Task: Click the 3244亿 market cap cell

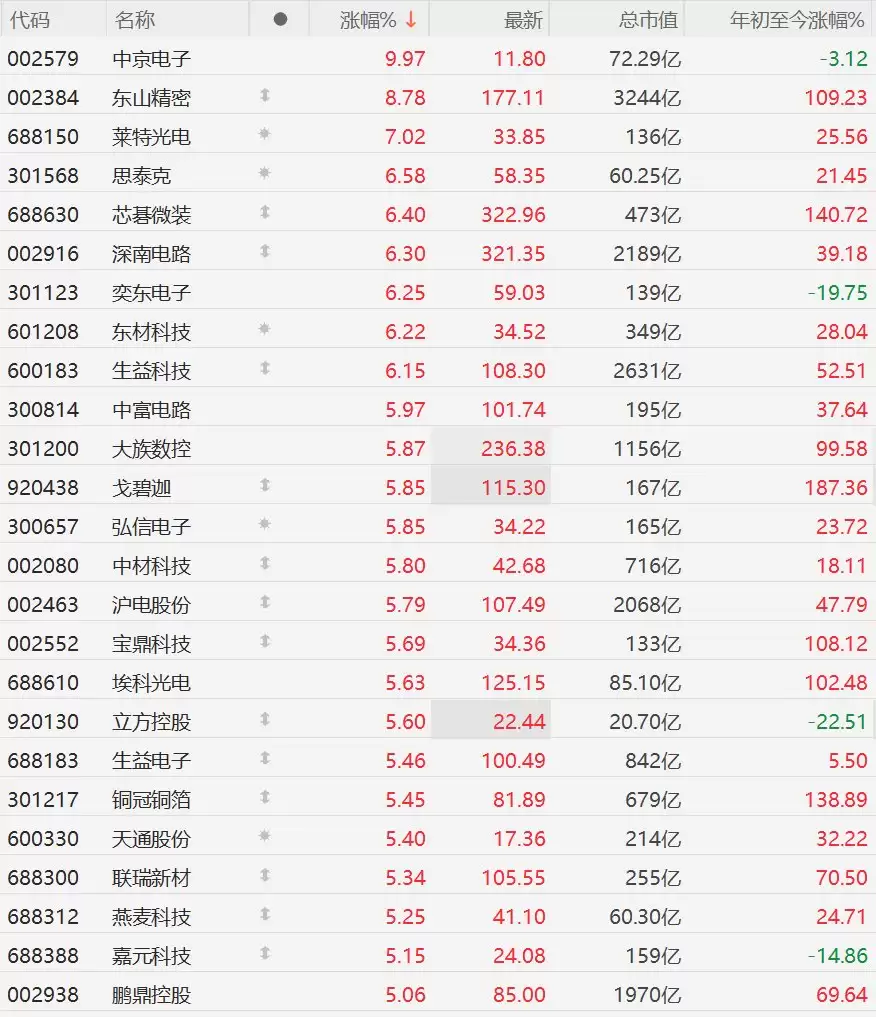Action: 647,98
